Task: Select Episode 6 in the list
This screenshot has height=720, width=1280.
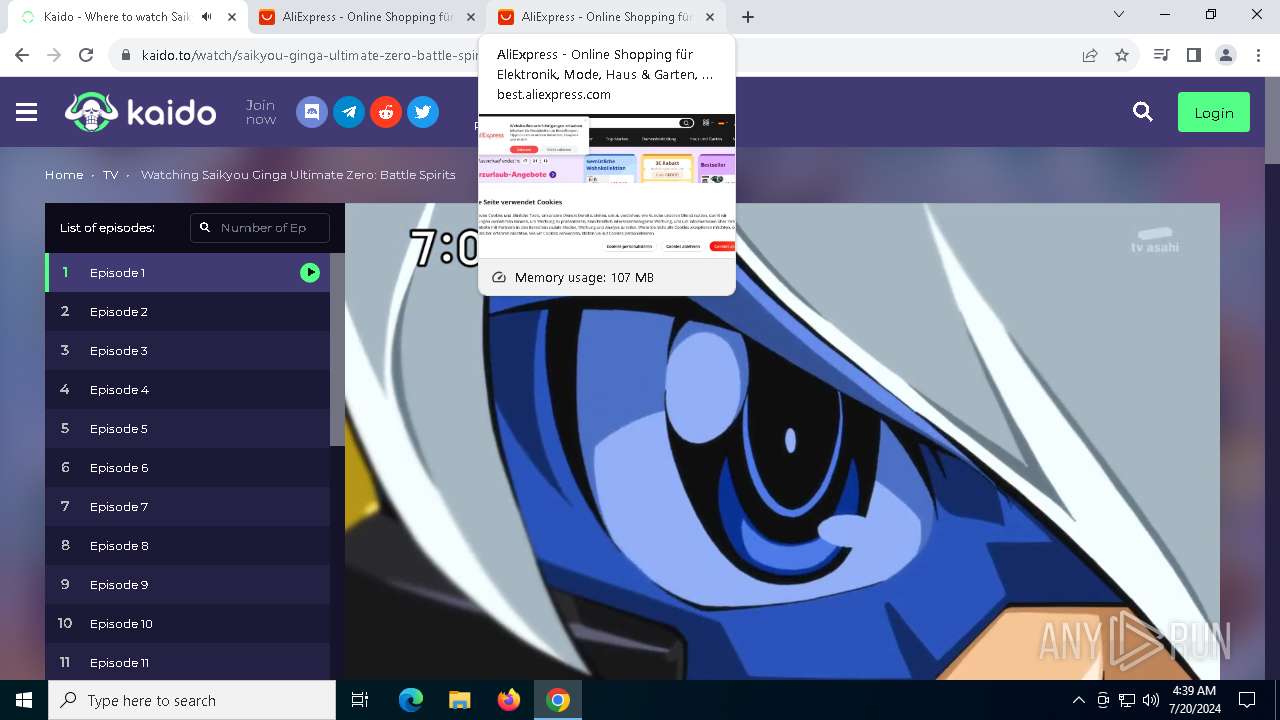Action: click(188, 467)
